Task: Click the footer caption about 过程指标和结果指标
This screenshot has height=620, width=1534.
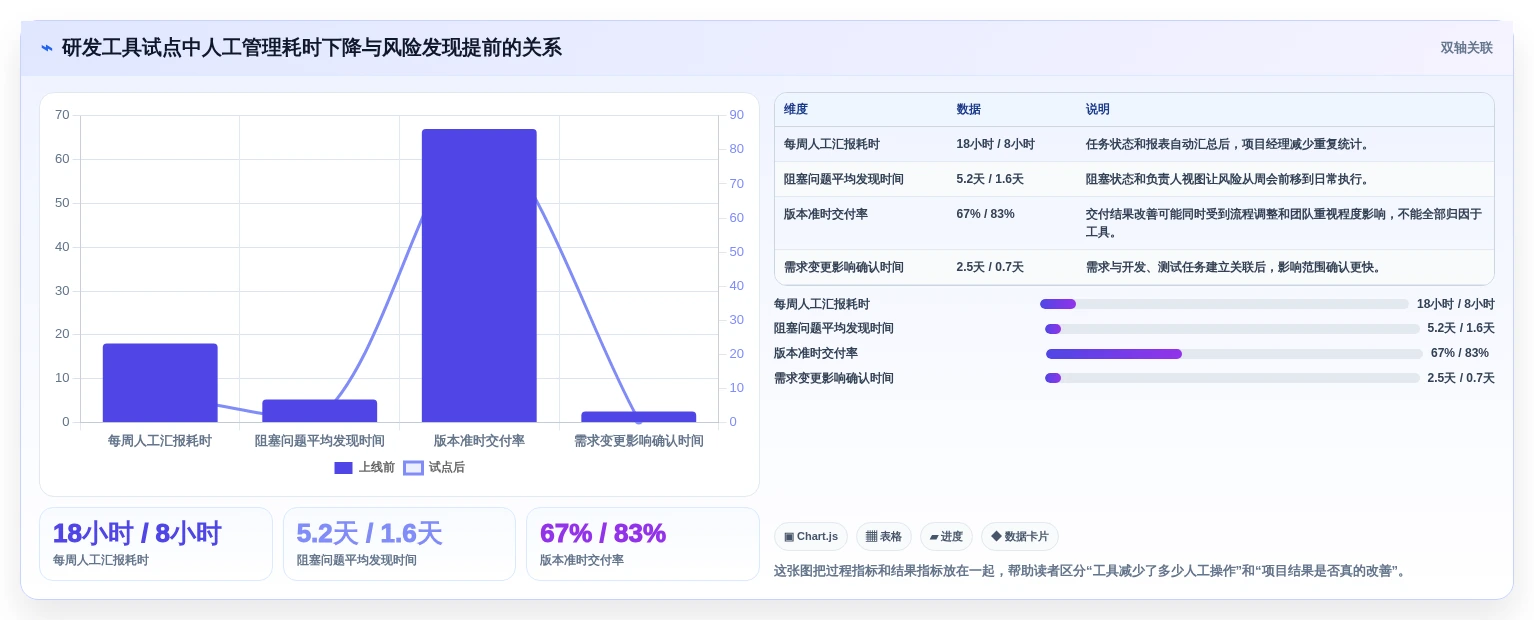Action: click(x=1091, y=571)
